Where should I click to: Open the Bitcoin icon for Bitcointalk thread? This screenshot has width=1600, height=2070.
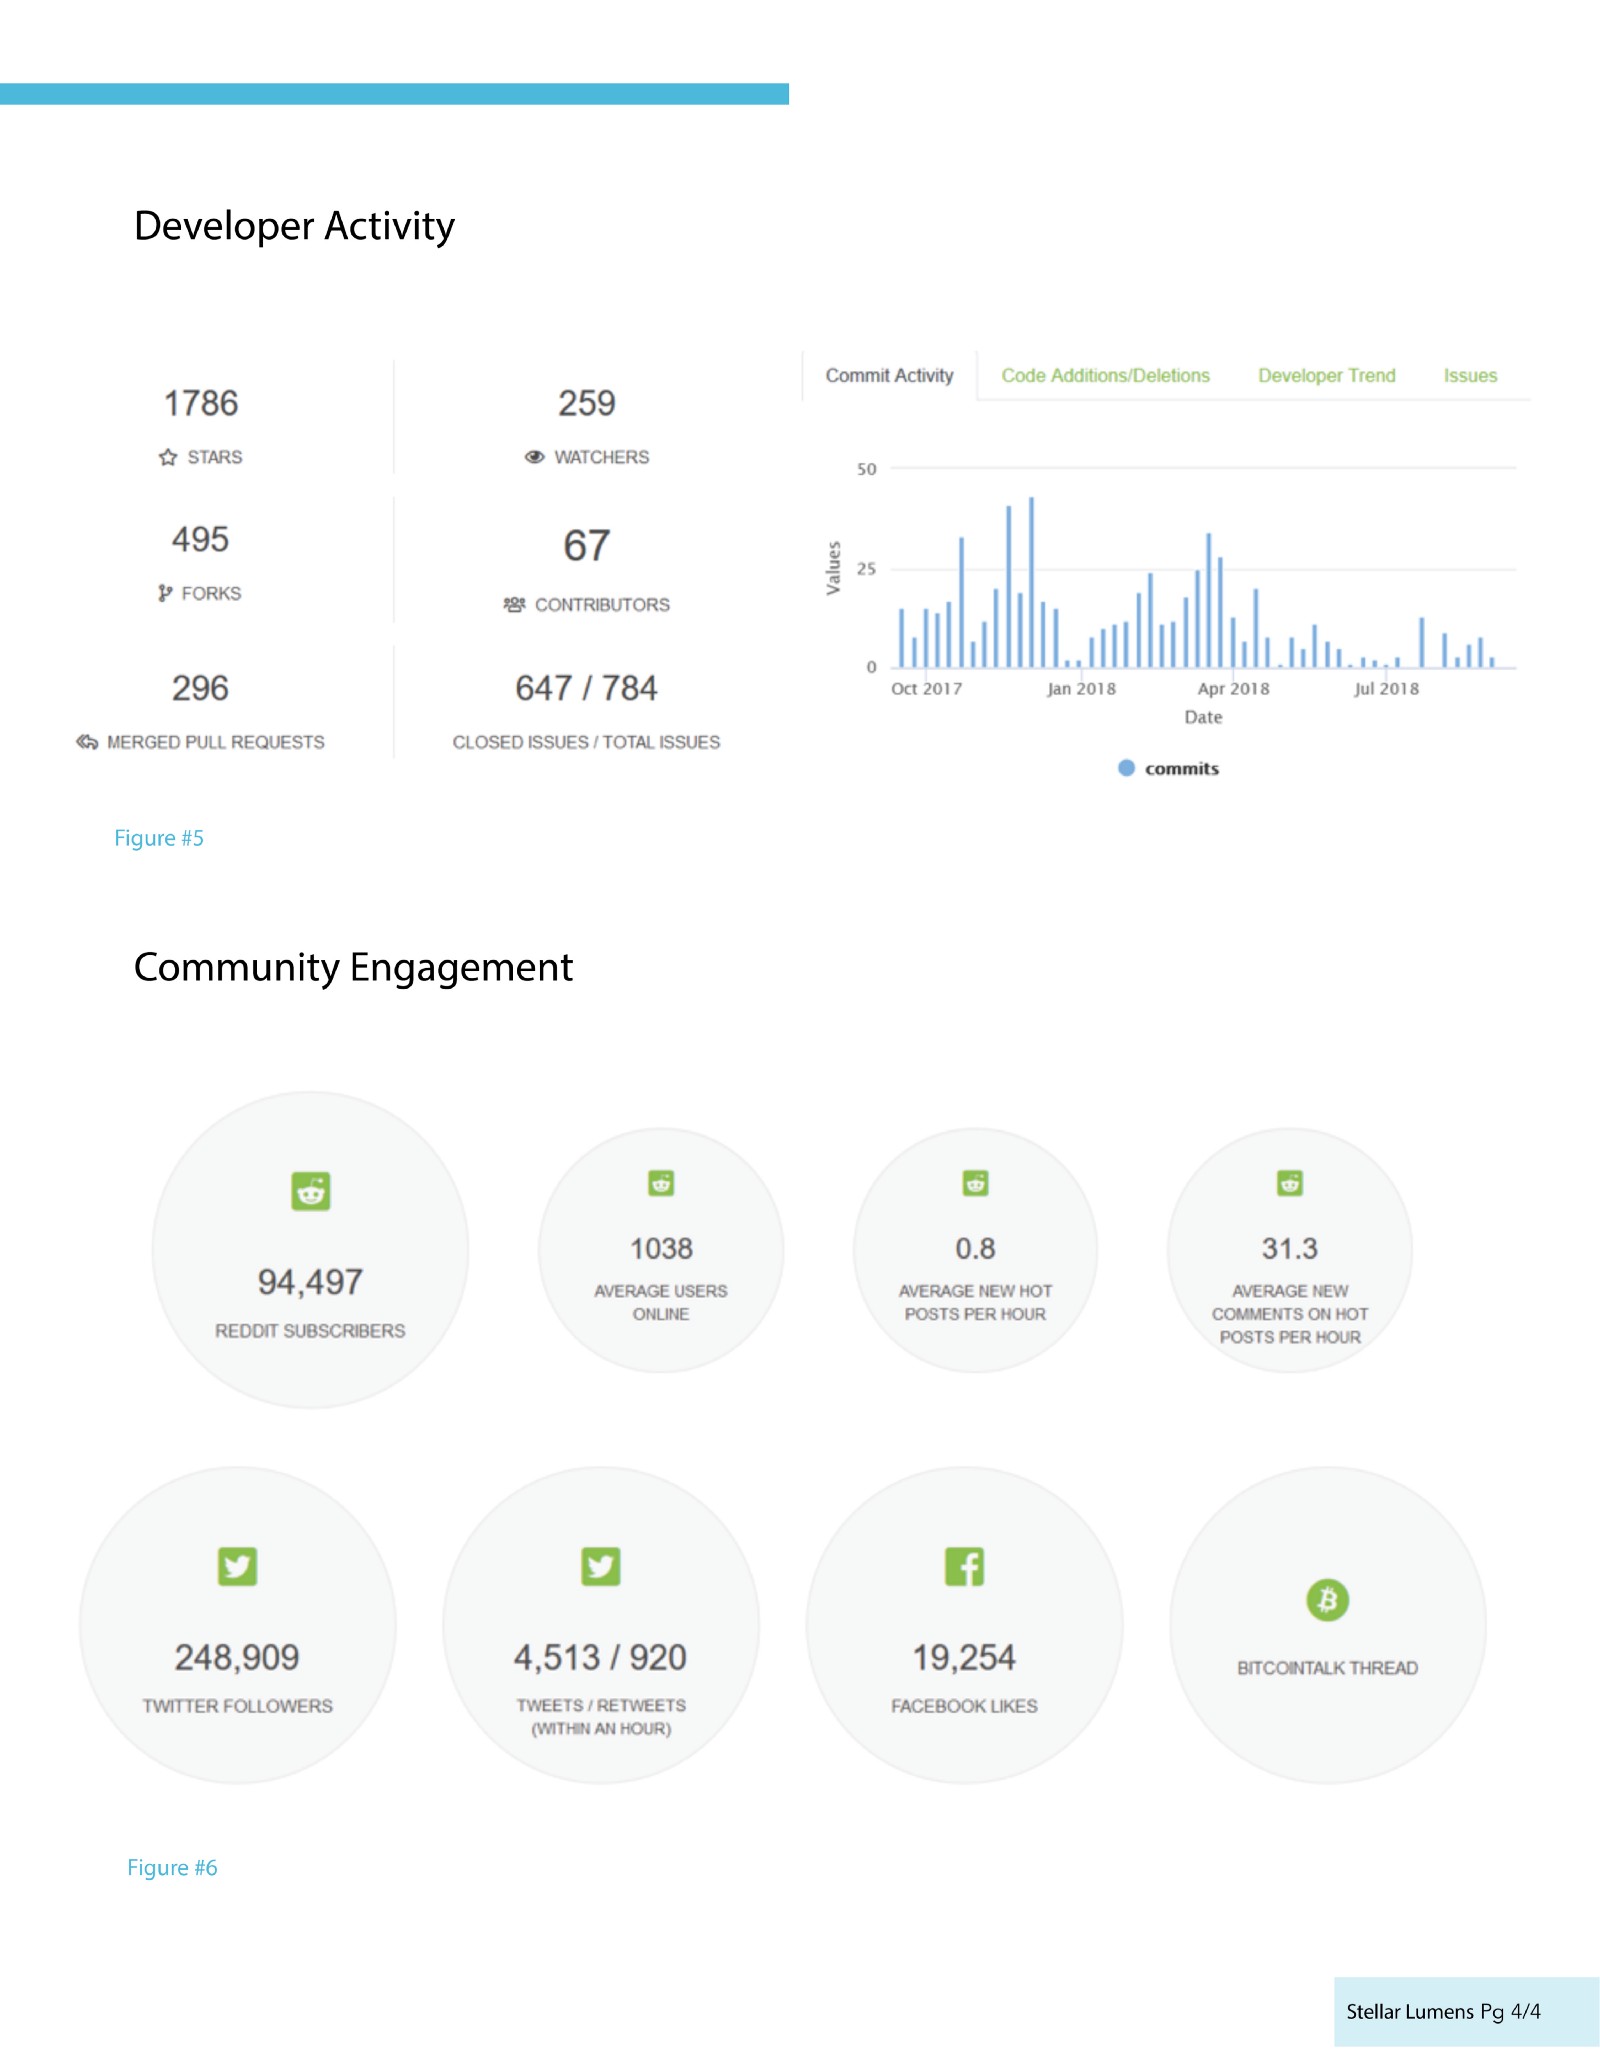[1328, 1600]
